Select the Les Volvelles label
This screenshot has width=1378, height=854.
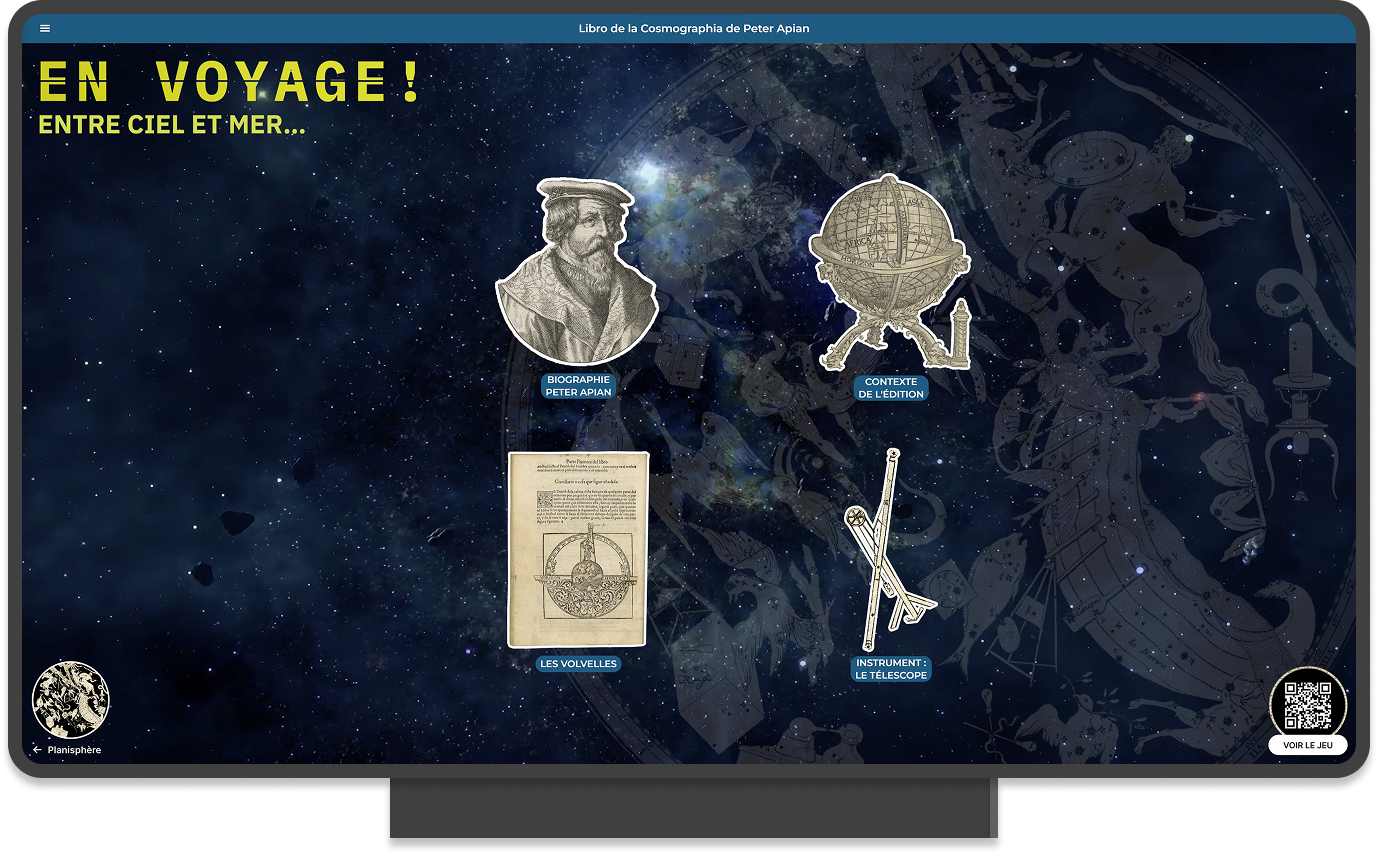point(578,664)
